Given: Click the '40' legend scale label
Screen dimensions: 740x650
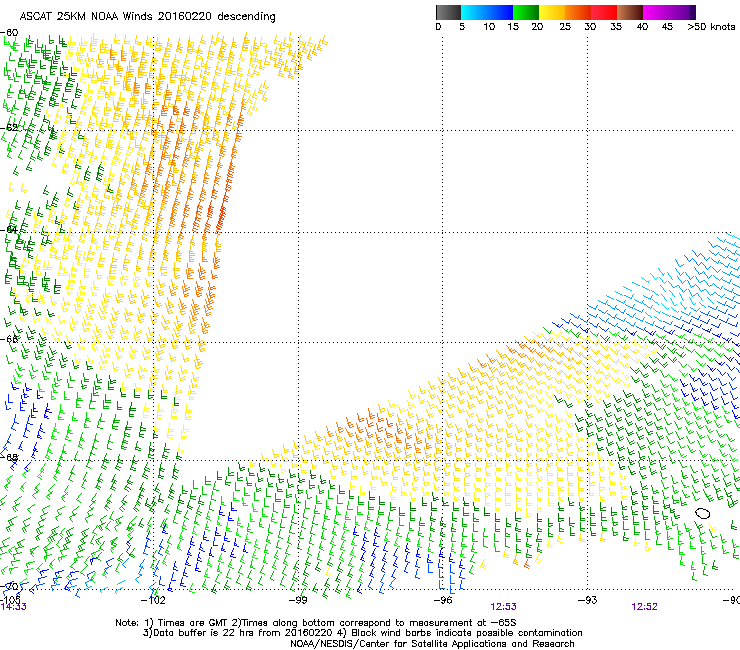Looking at the screenshot, I should (642, 27).
